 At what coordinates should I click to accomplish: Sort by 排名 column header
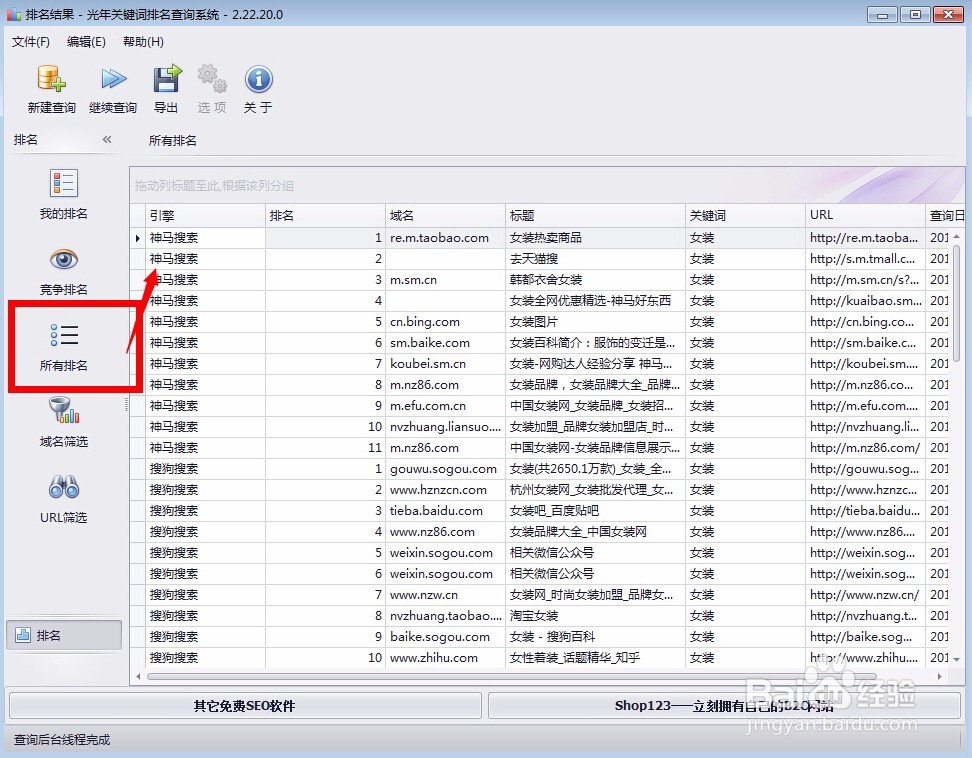(x=325, y=216)
